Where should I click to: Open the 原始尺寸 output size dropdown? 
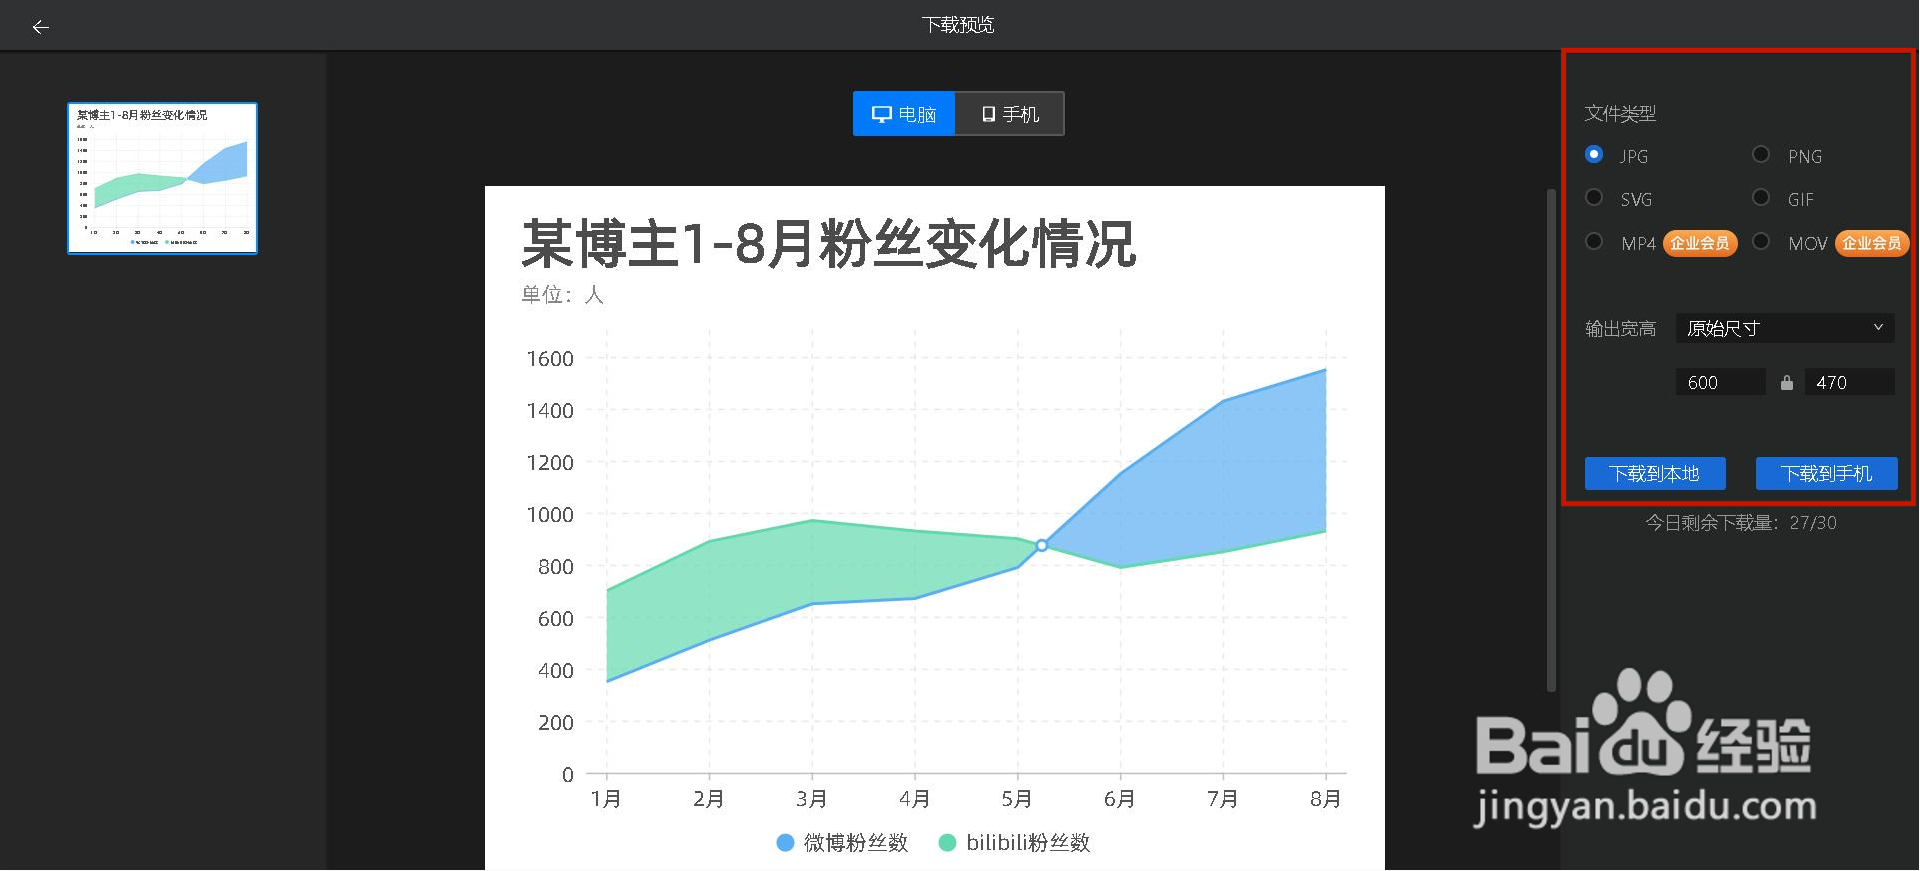coord(1785,328)
